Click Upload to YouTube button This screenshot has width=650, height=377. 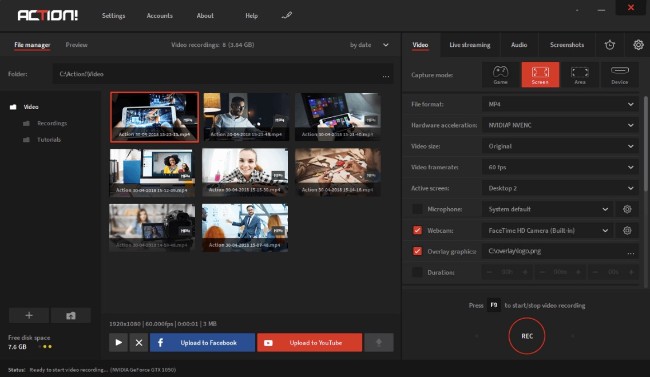tap(310, 343)
